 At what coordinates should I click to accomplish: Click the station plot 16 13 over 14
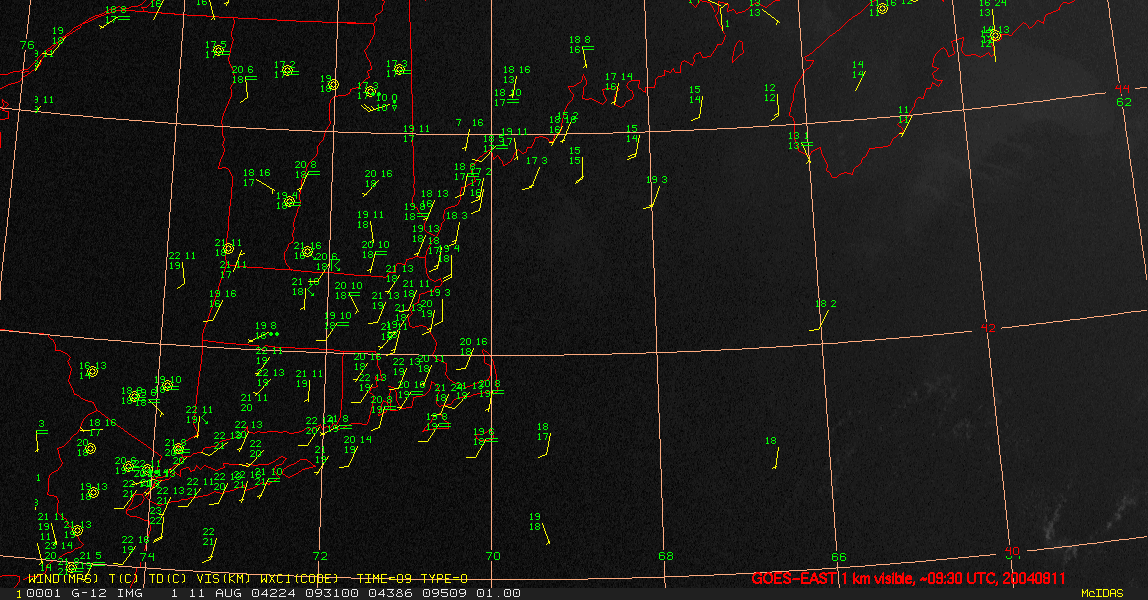pyautogui.click(x=92, y=370)
